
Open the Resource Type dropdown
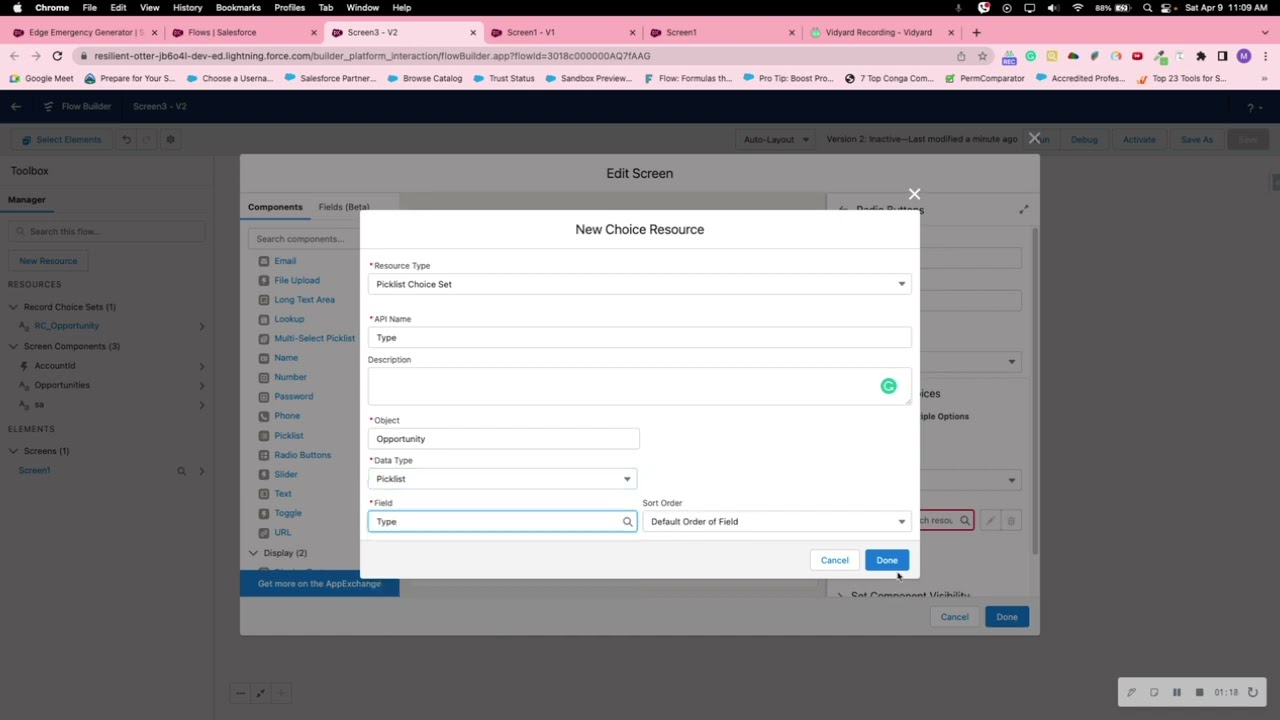click(639, 284)
